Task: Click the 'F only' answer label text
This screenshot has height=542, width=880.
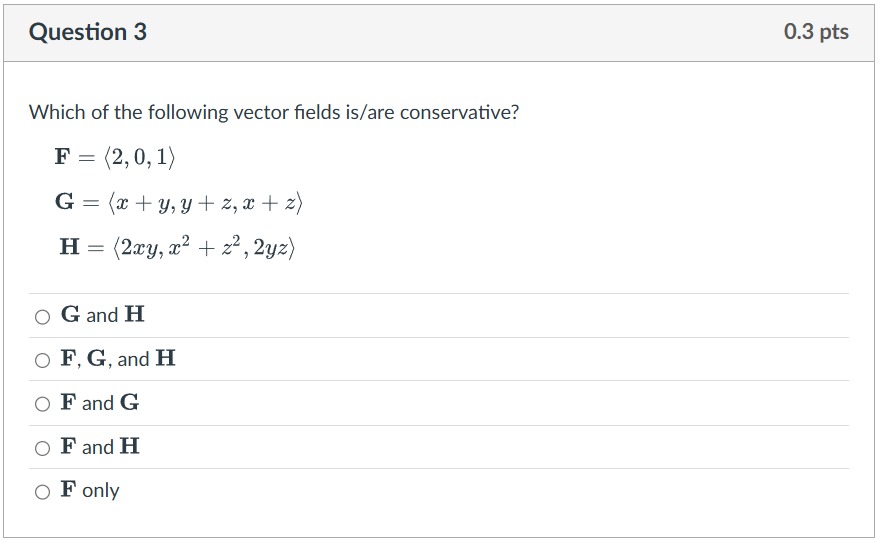Action: [90, 490]
